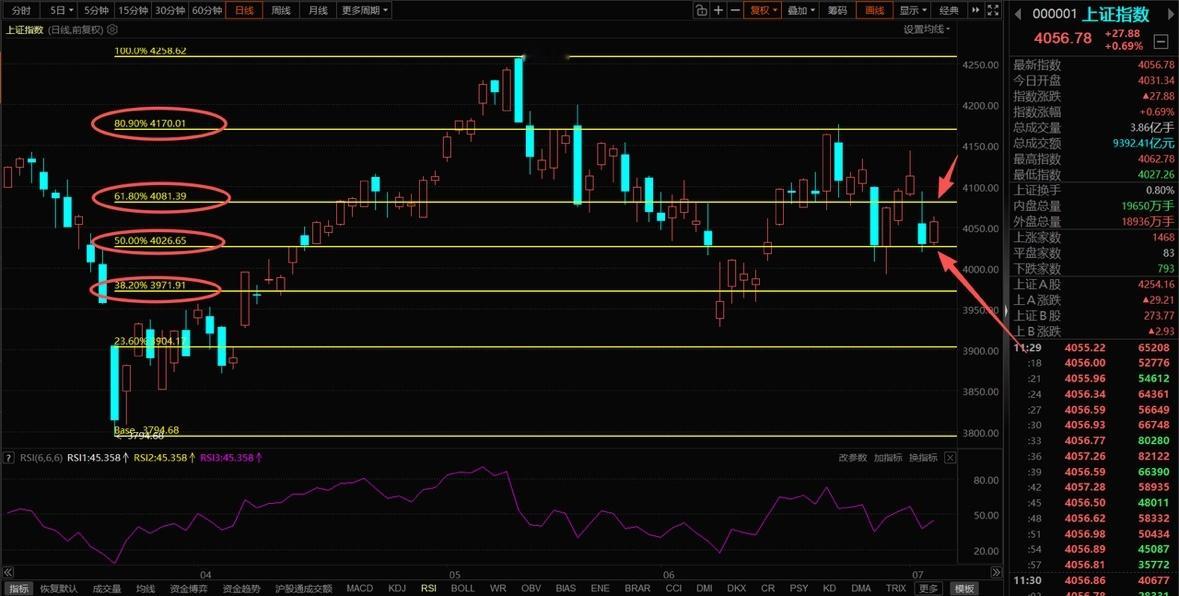
Task: Select TRIX indicator
Action: [x=896, y=588]
